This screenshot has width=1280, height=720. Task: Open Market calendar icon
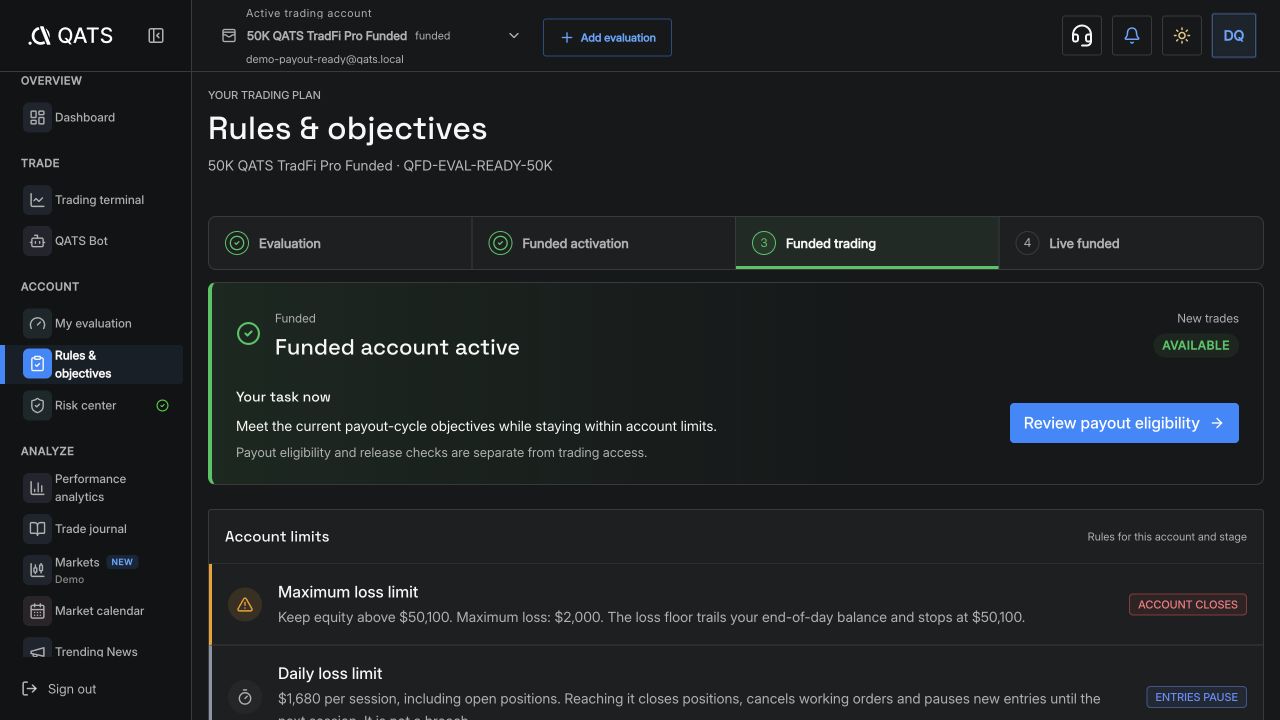coord(37,611)
